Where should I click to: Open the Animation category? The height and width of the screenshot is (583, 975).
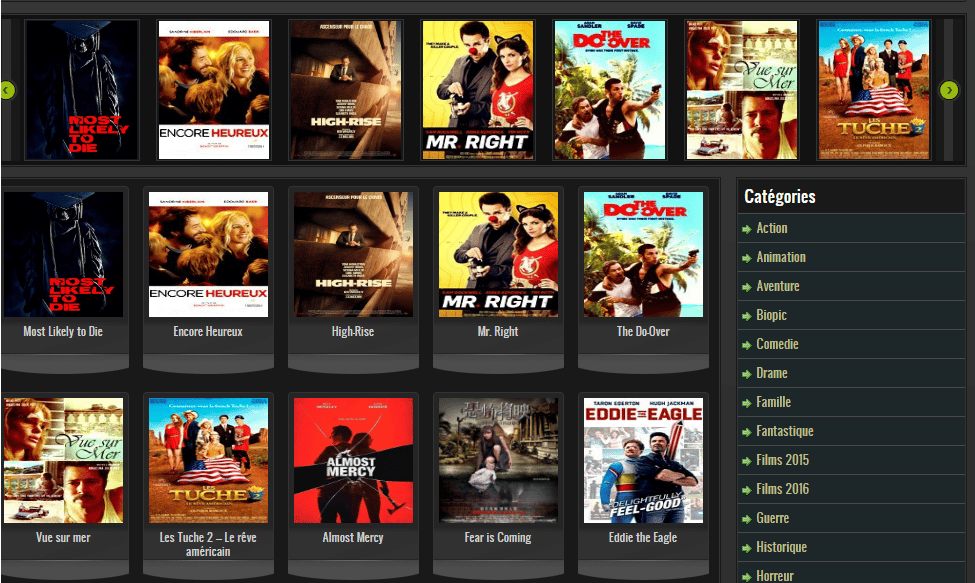tap(780, 257)
